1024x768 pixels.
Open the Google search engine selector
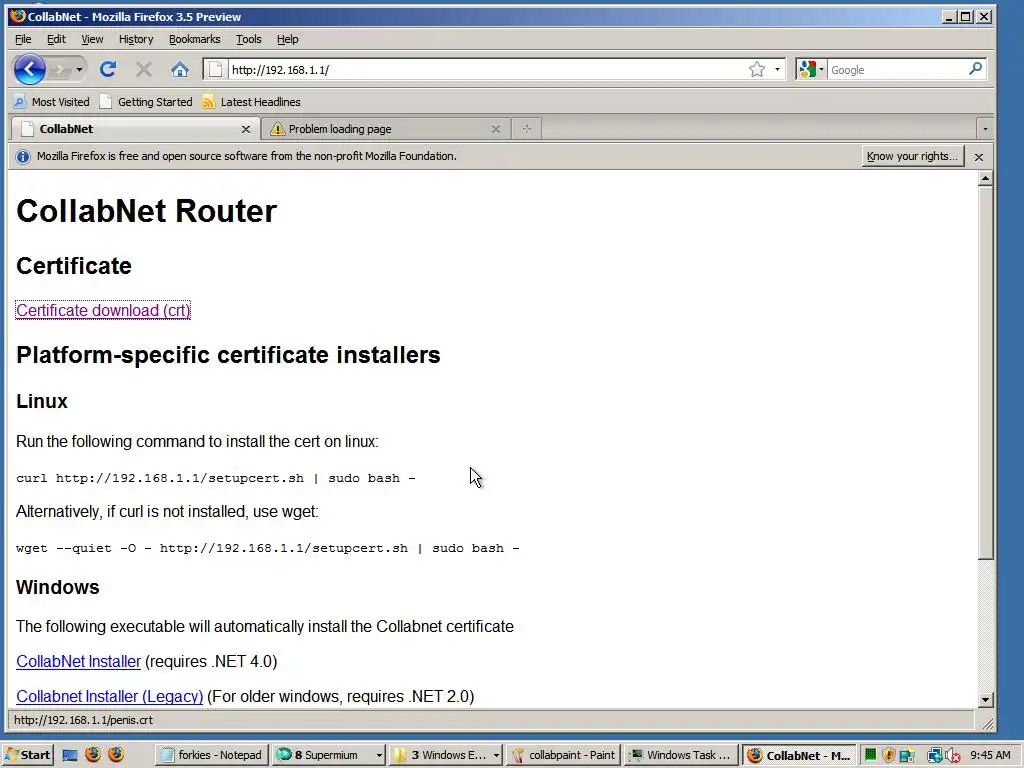pyautogui.click(x=811, y=69)
